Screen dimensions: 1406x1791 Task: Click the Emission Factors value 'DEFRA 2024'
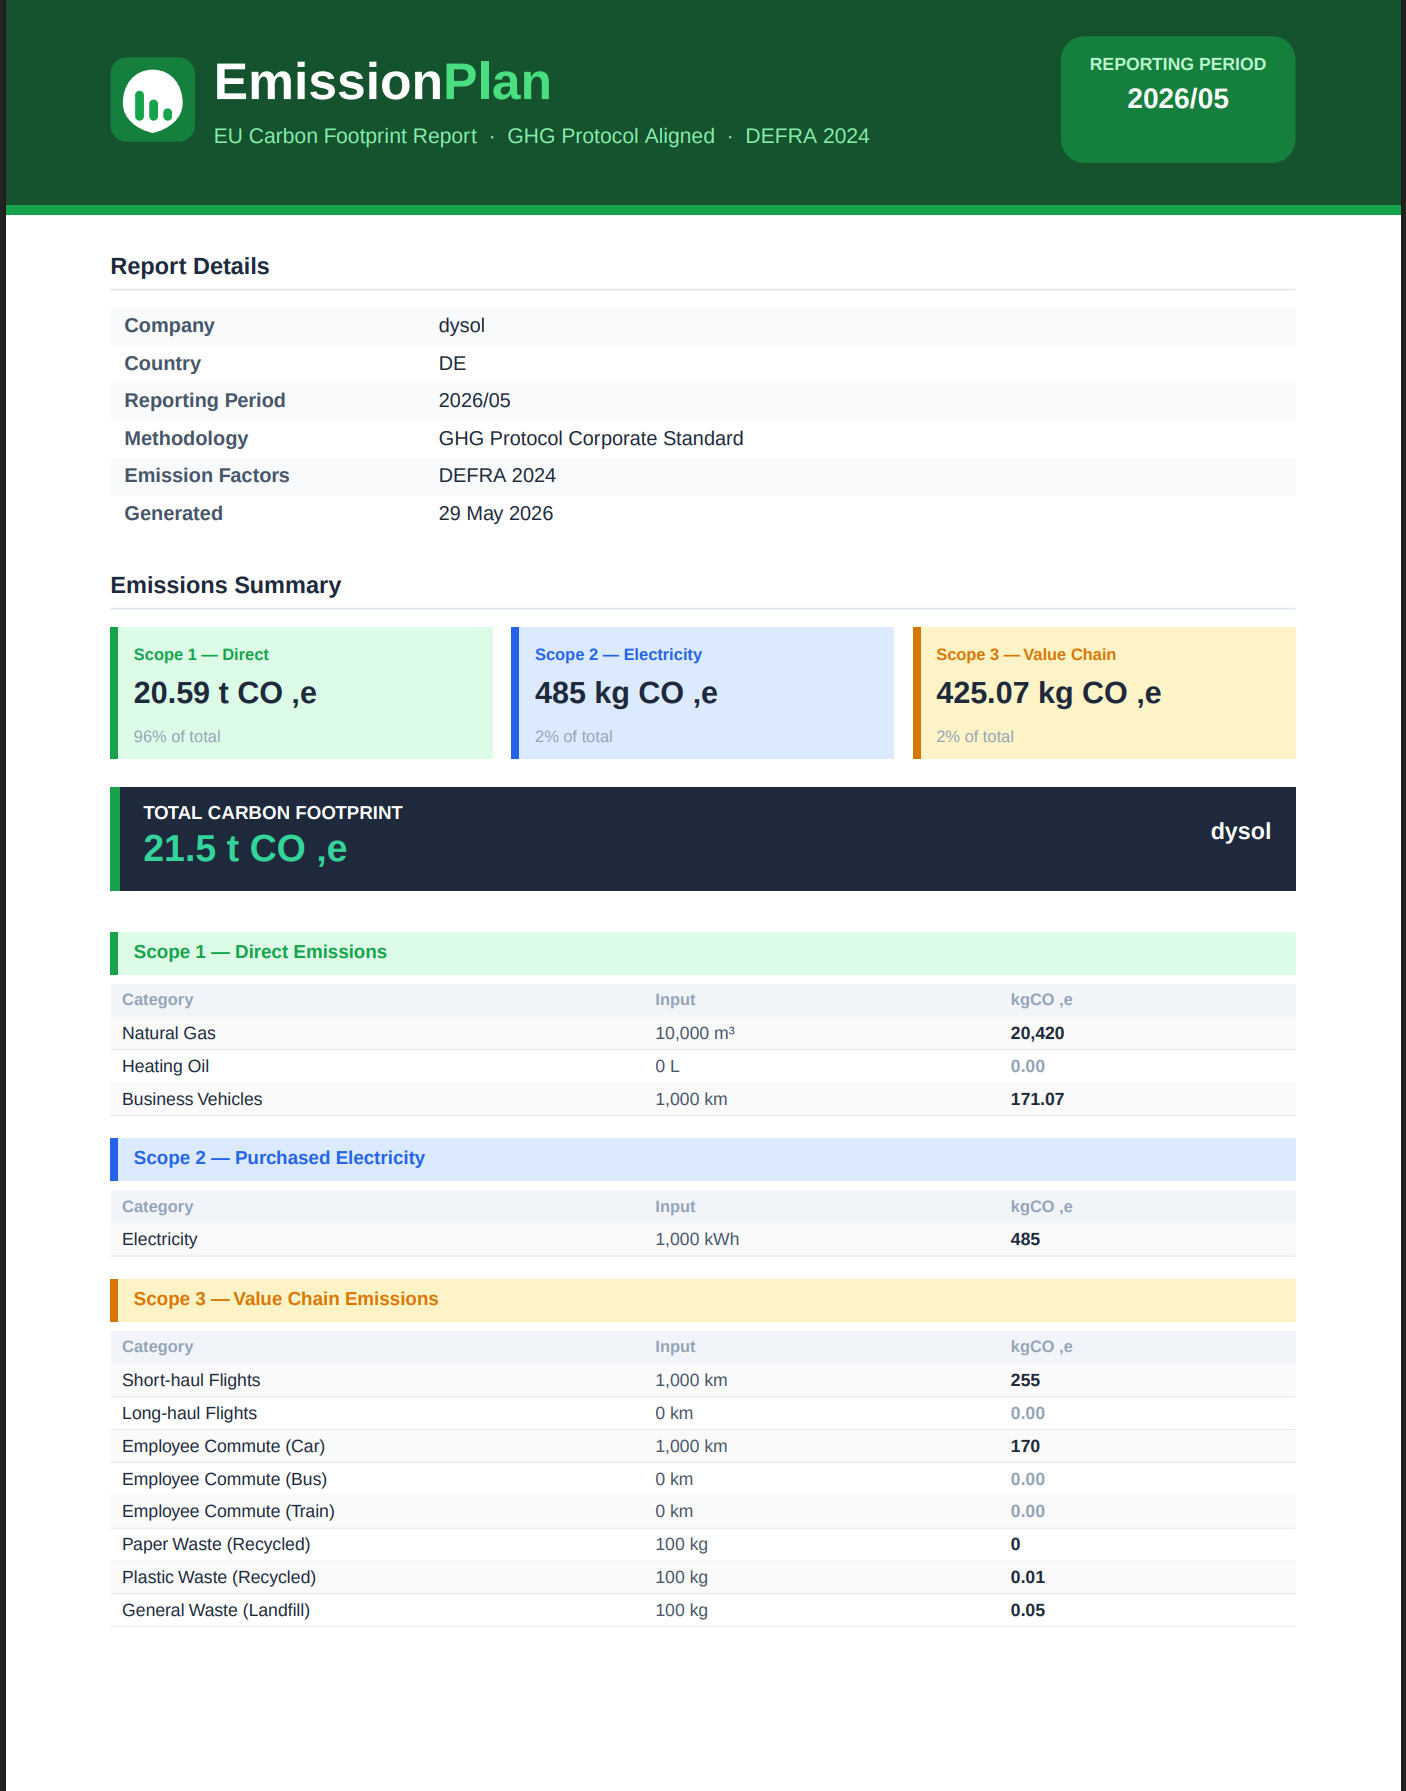[x=497, y=476]
